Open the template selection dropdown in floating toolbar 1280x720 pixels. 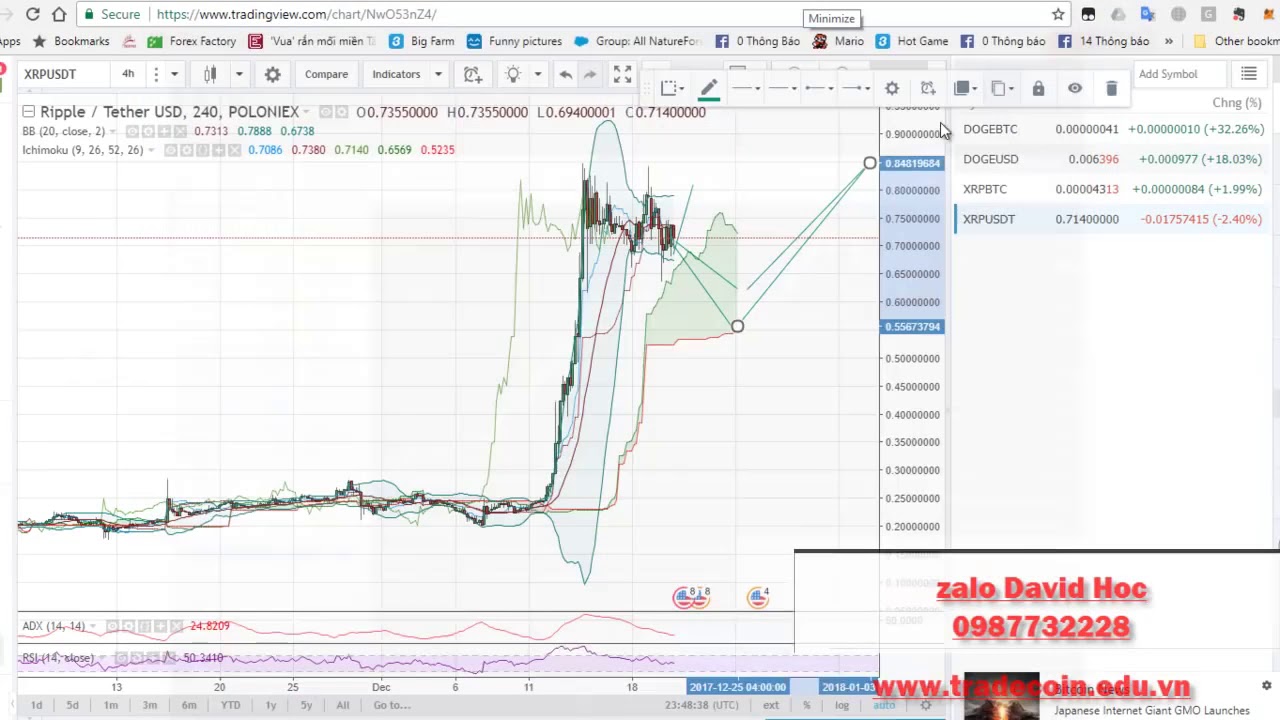pos(673,88)
